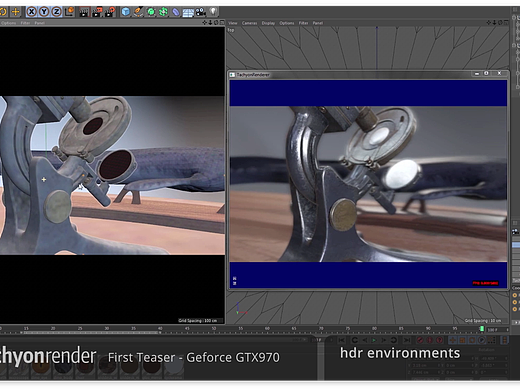The image size is (520, 390).
Task: Click the recent tool plus icon
Action: pos(15,12)
